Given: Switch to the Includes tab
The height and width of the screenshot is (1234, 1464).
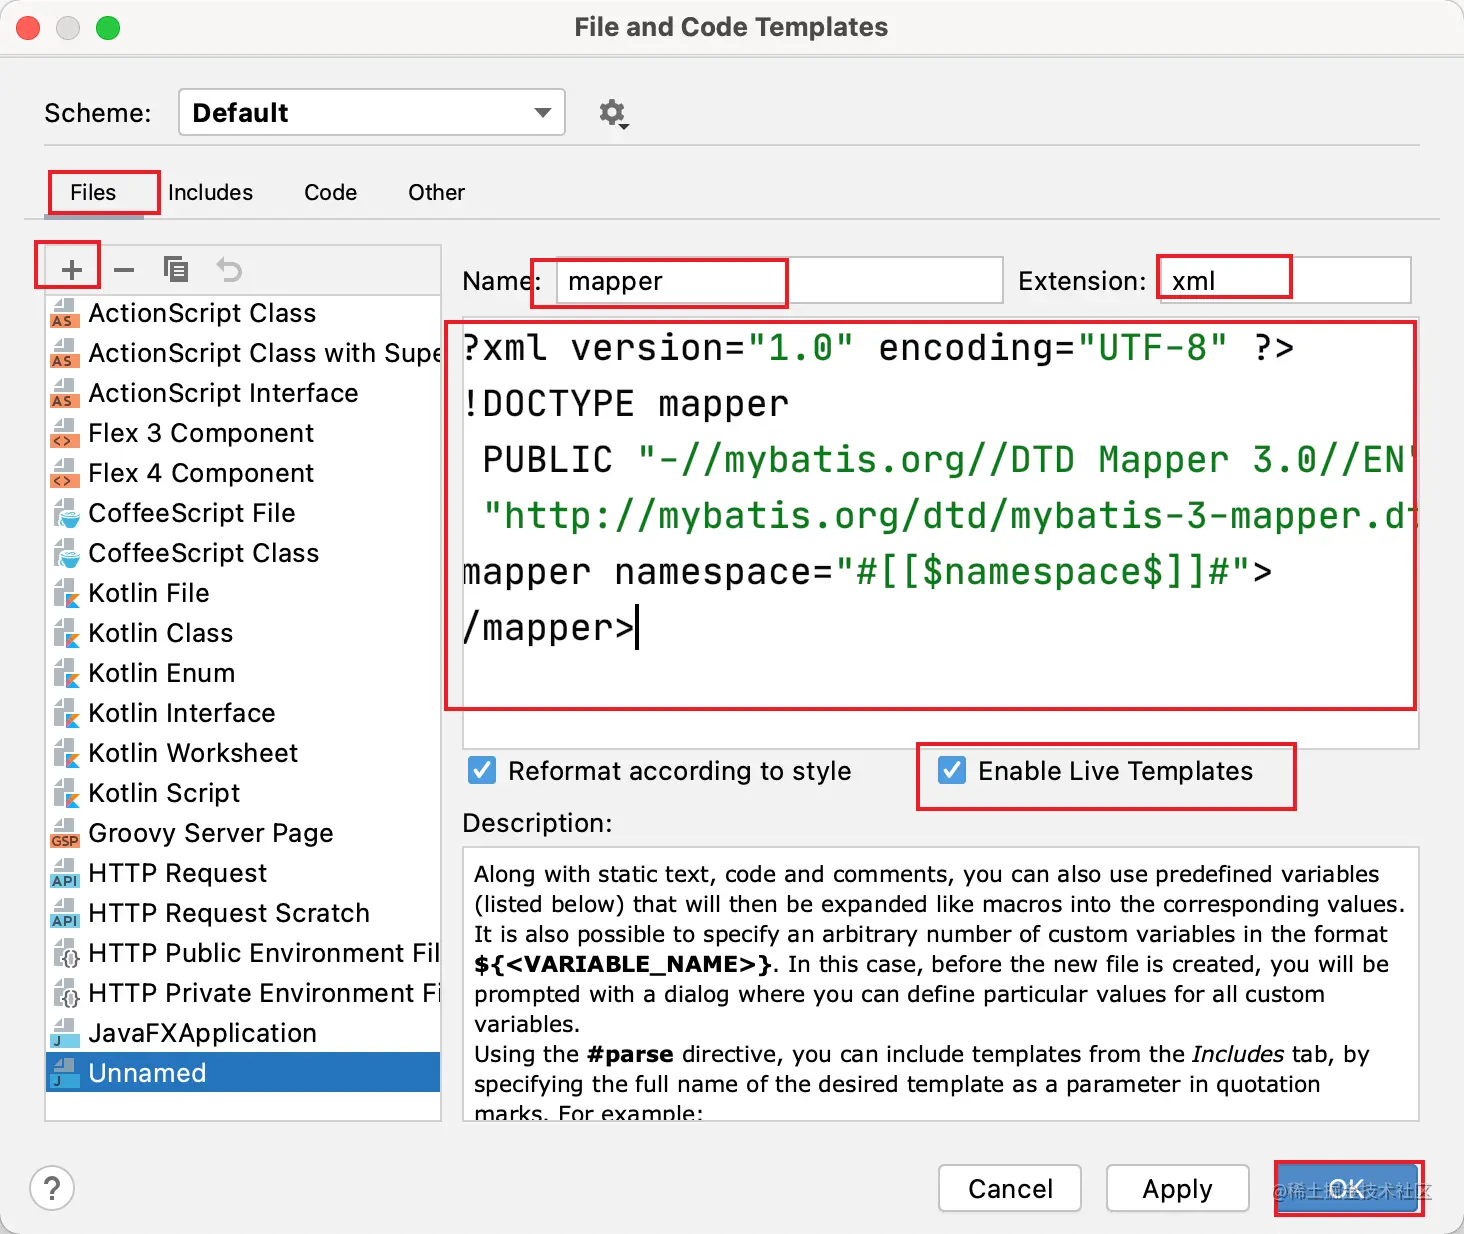Looking at the screenshot, I should coord(210,192).
